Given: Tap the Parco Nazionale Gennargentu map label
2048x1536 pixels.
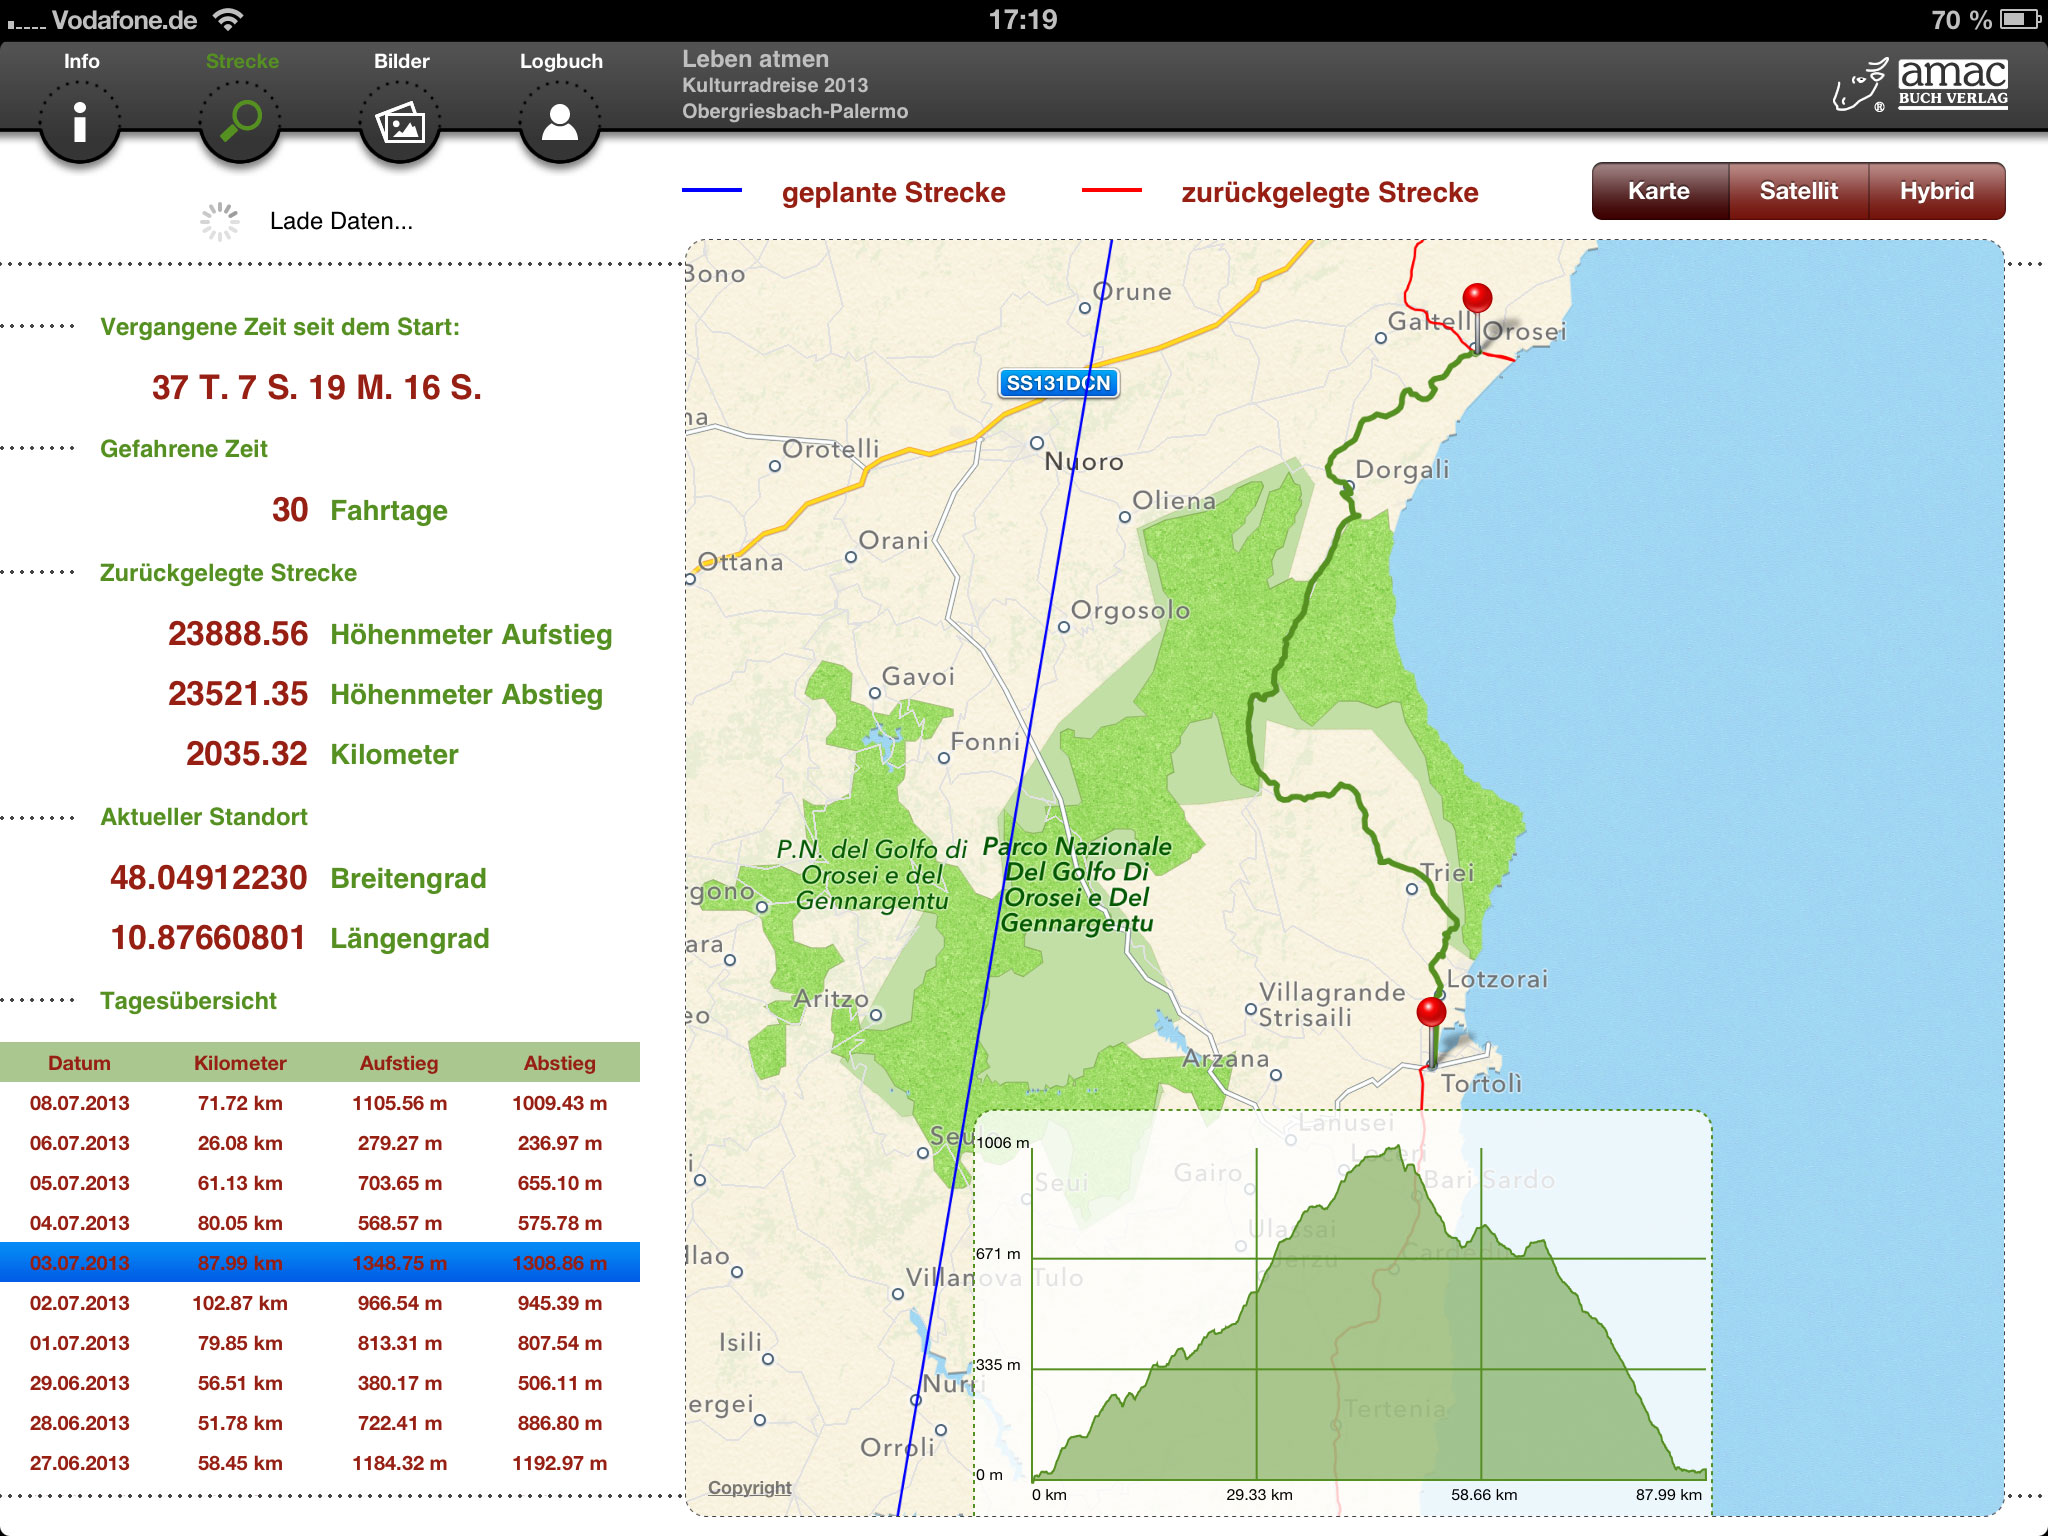Looking at the screenshot, I should coord(1077,885).
